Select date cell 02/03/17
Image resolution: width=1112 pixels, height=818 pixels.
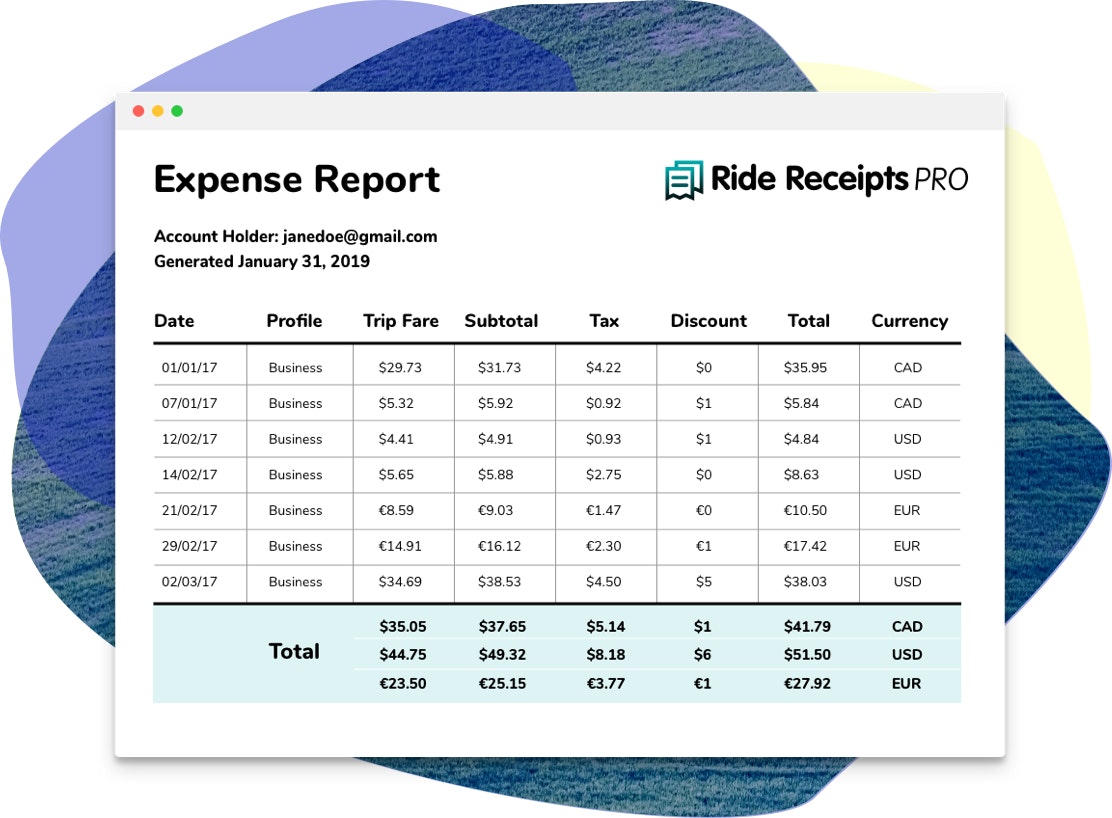[189, 582]
